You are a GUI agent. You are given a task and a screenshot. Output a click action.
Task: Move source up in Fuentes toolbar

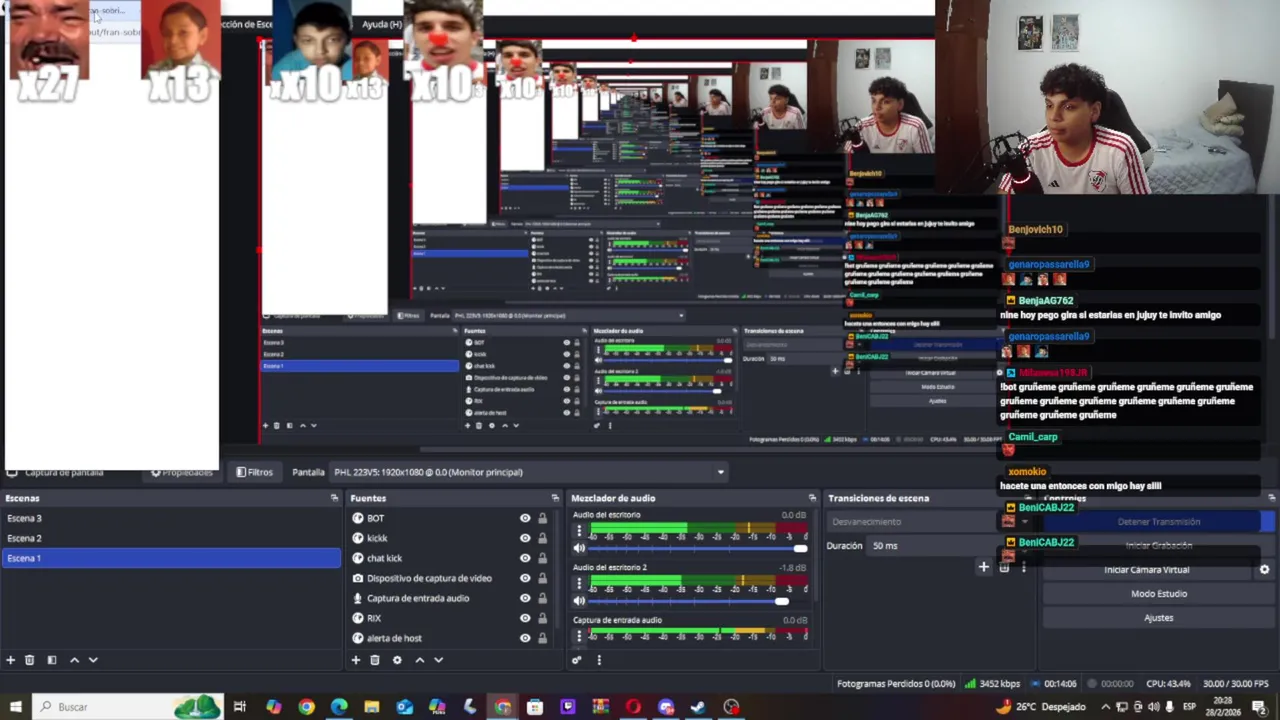coord(419,660)
